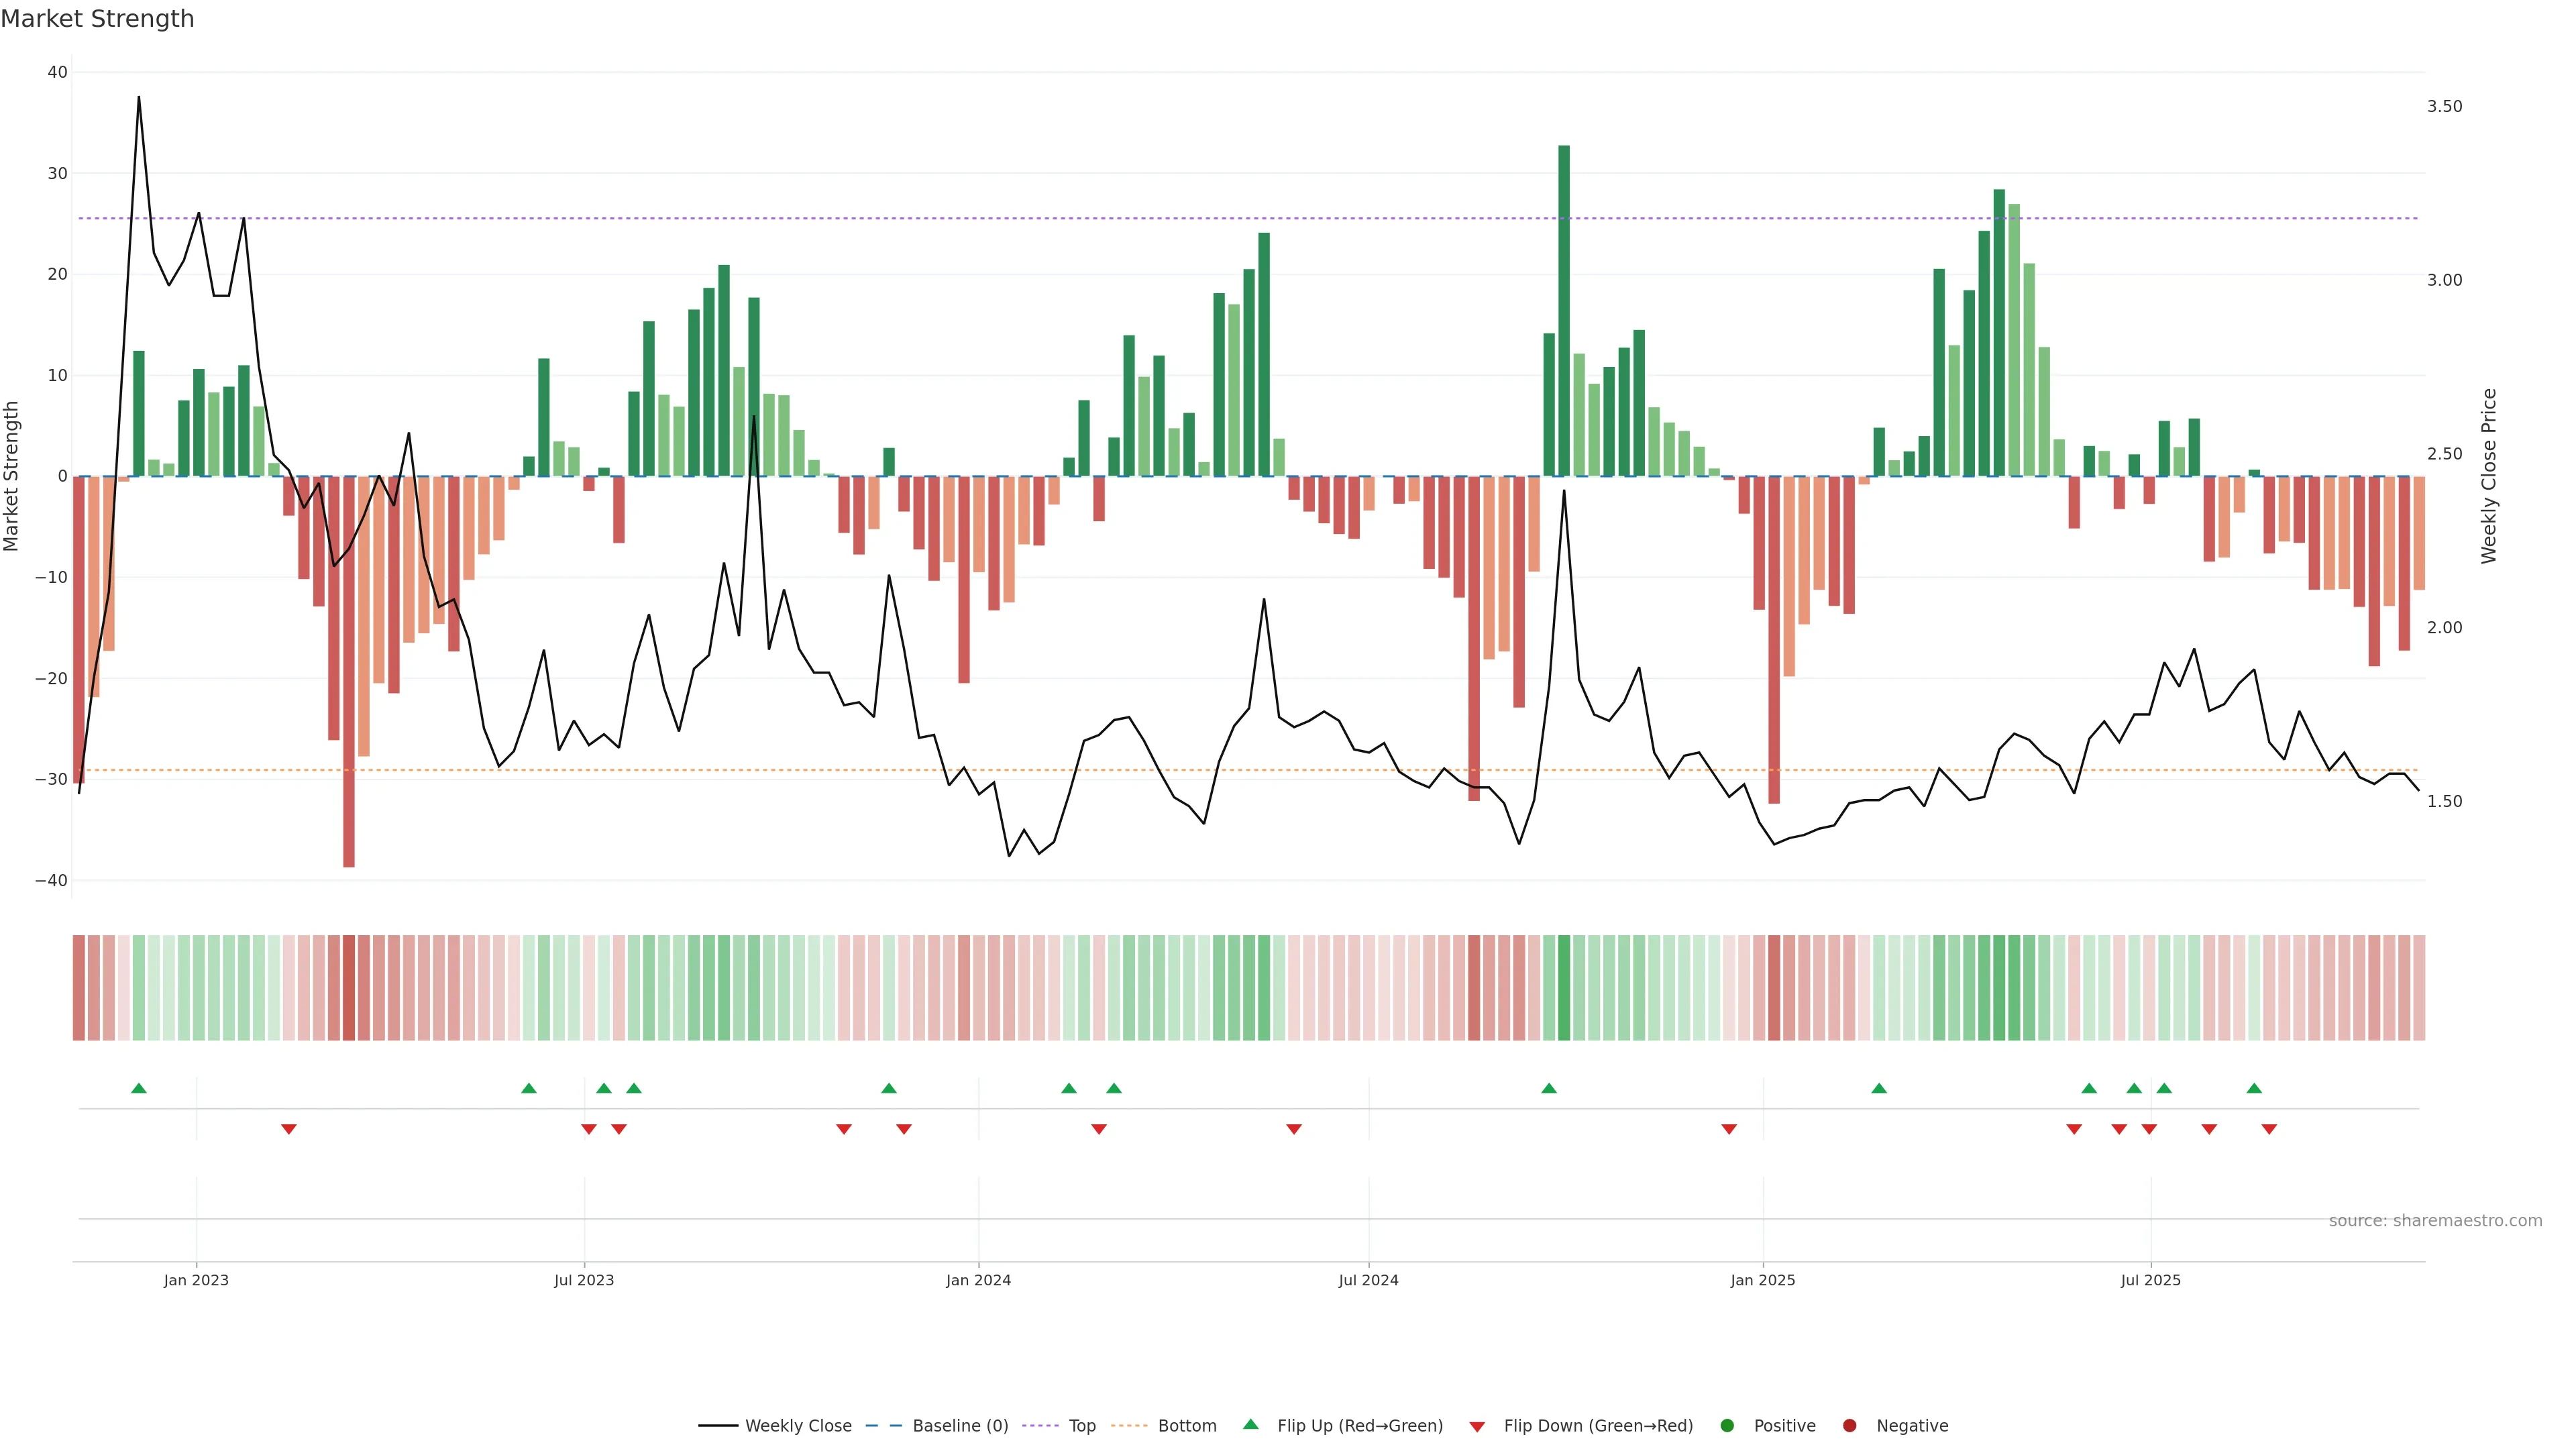Click the Jul 2024 axis label
Image resolution: width=2576 pixels, height=1449 pixels.
[x=1368, y=1280]
